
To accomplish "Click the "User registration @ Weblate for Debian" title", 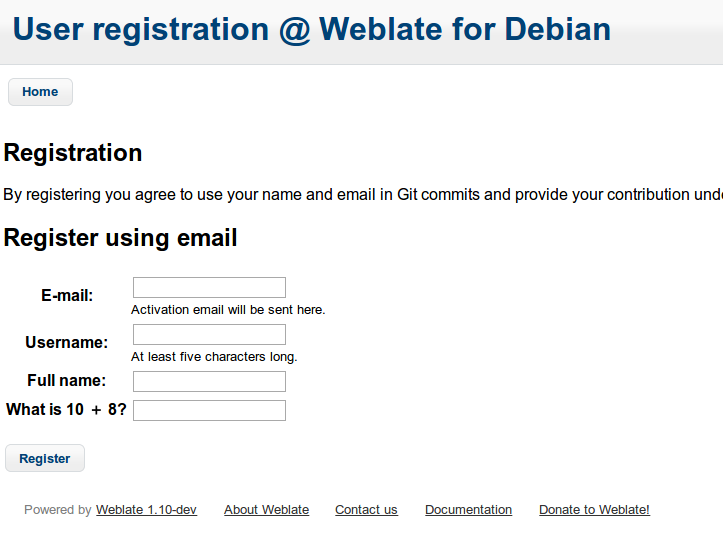I will click(311, 29).
